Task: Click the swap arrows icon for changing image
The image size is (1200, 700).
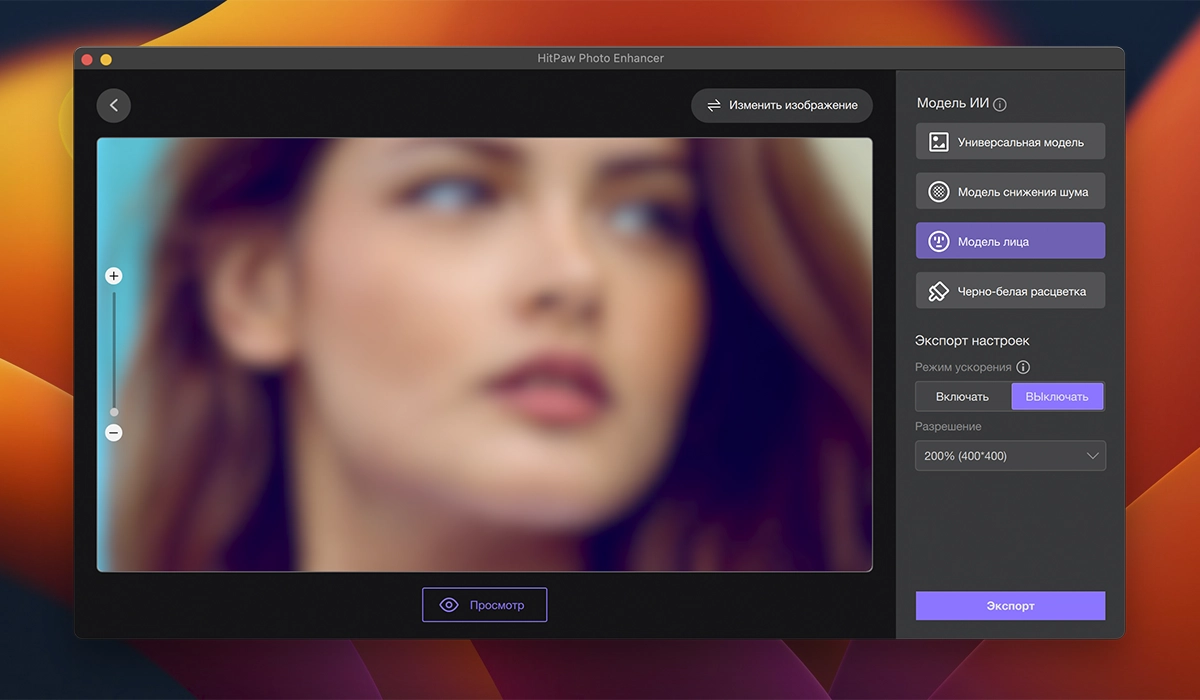Action: [714, 105]
